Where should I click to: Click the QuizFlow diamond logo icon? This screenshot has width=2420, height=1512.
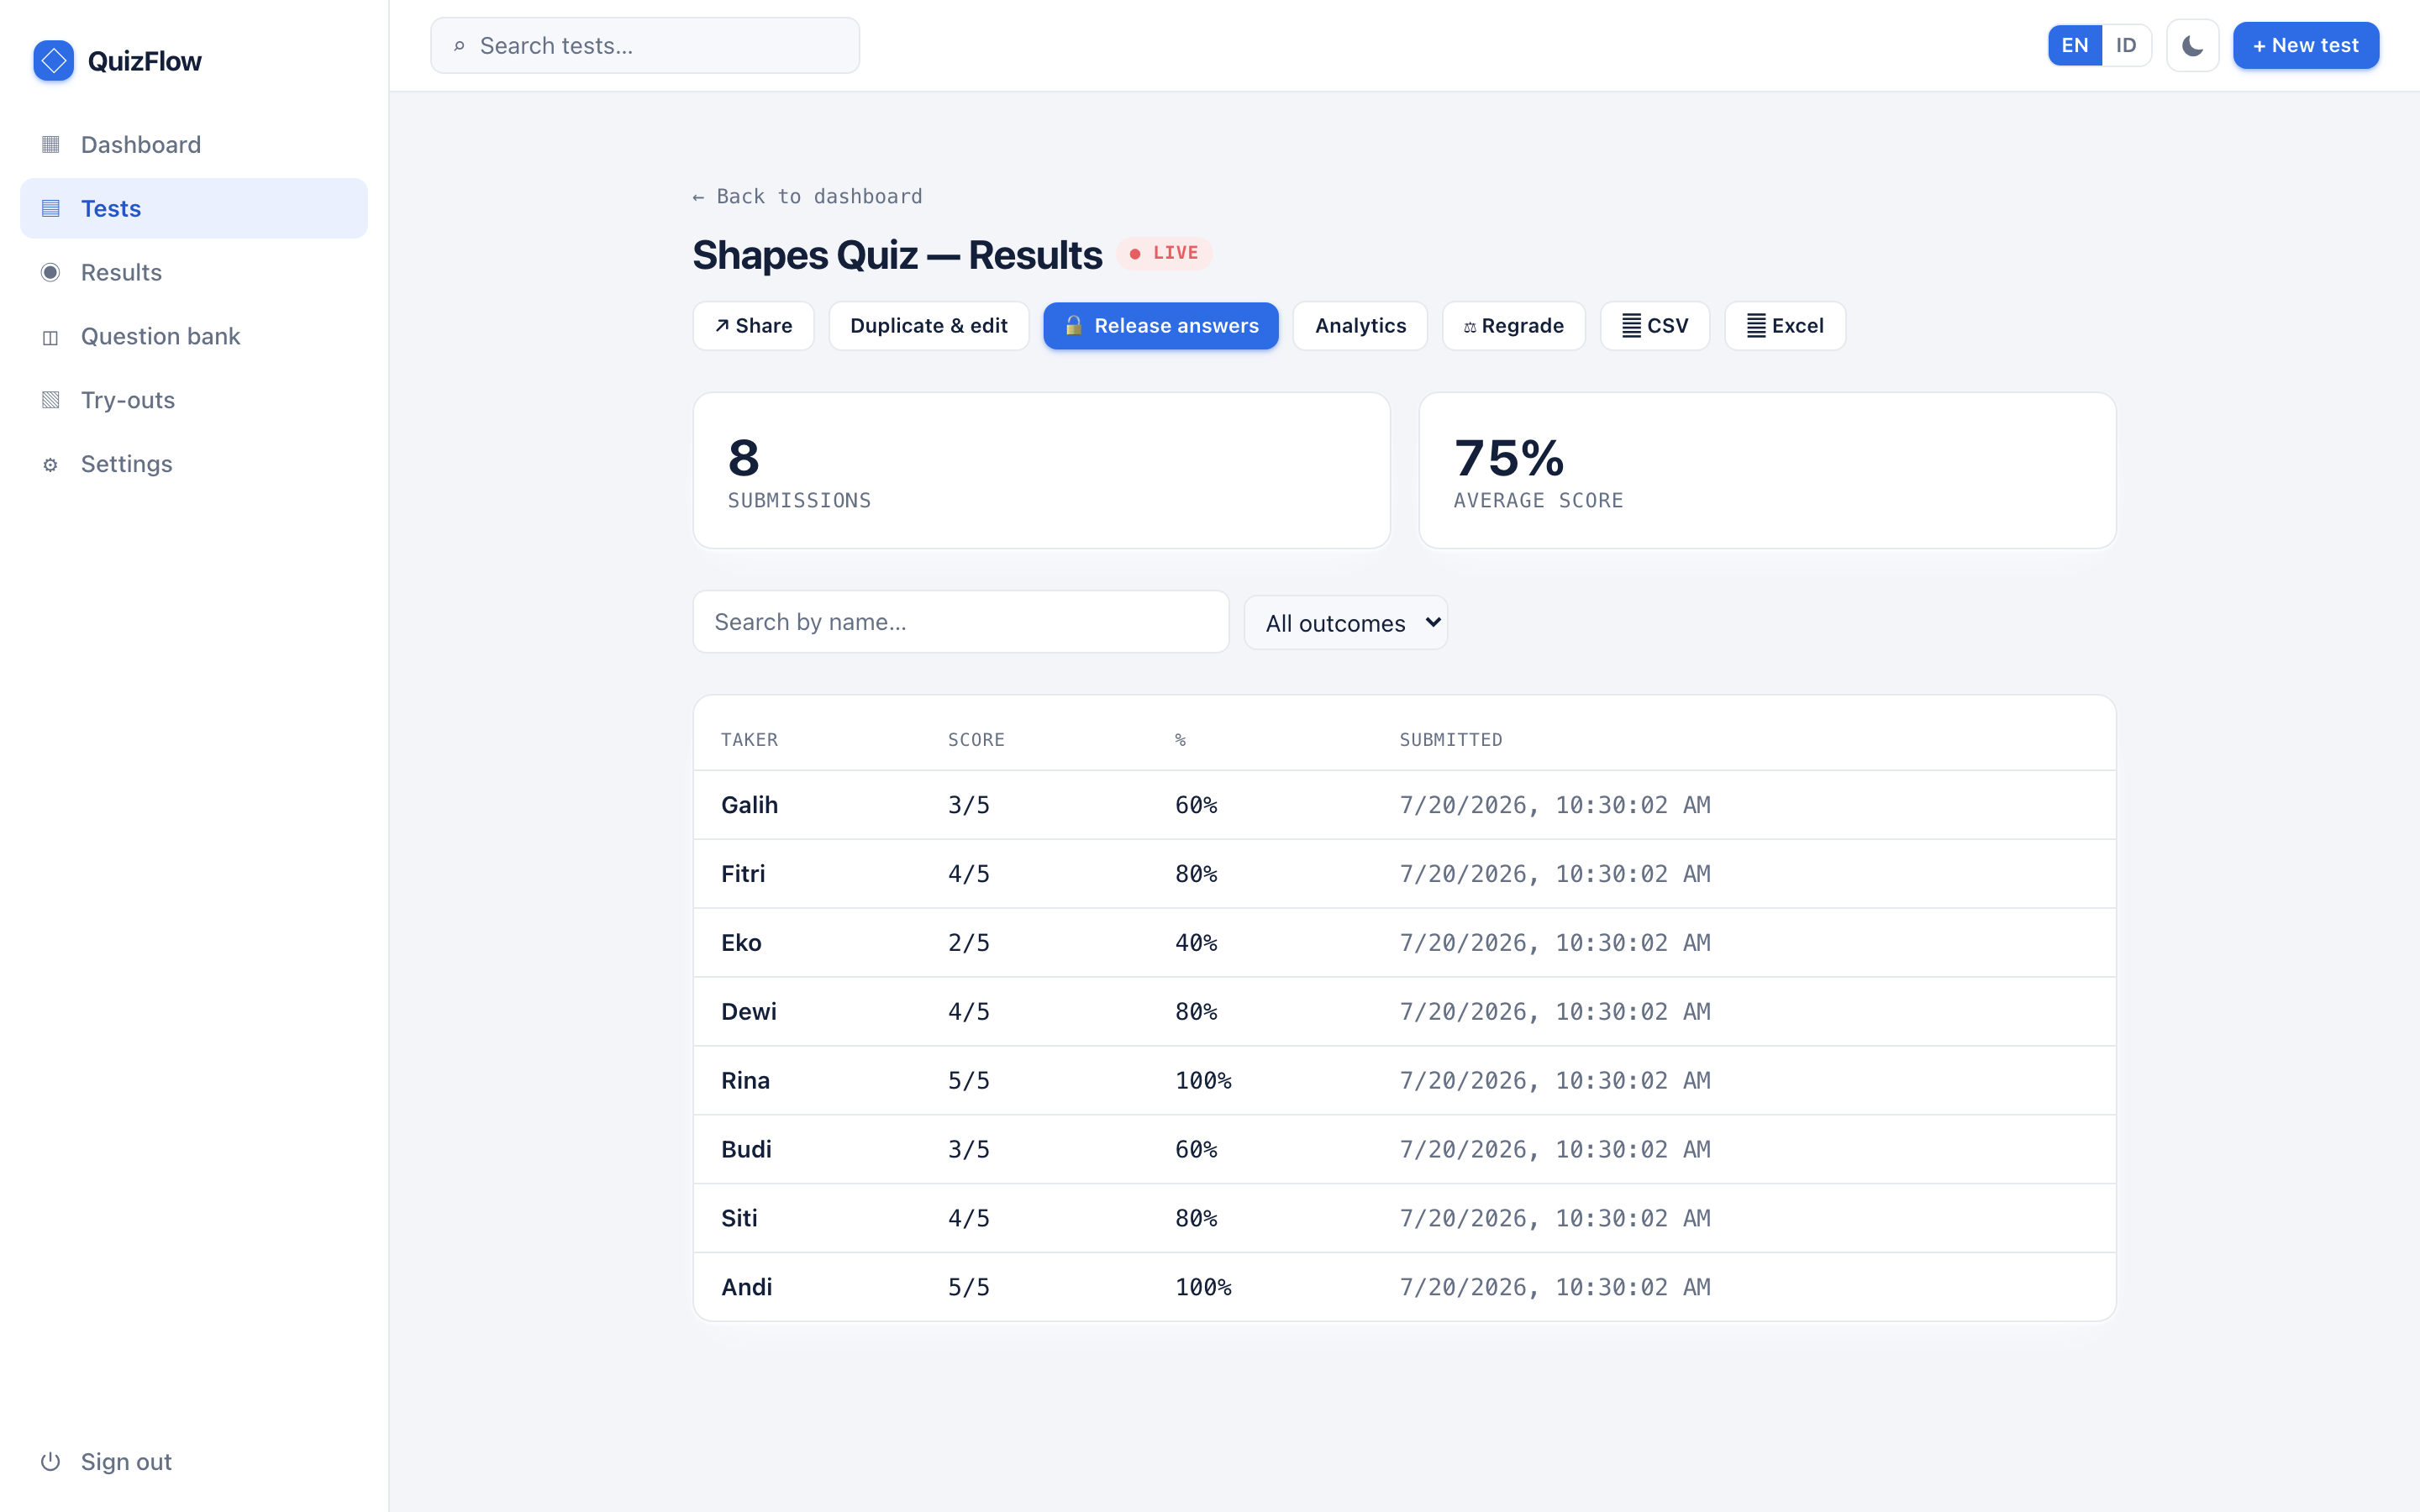[x=54, y=61]
